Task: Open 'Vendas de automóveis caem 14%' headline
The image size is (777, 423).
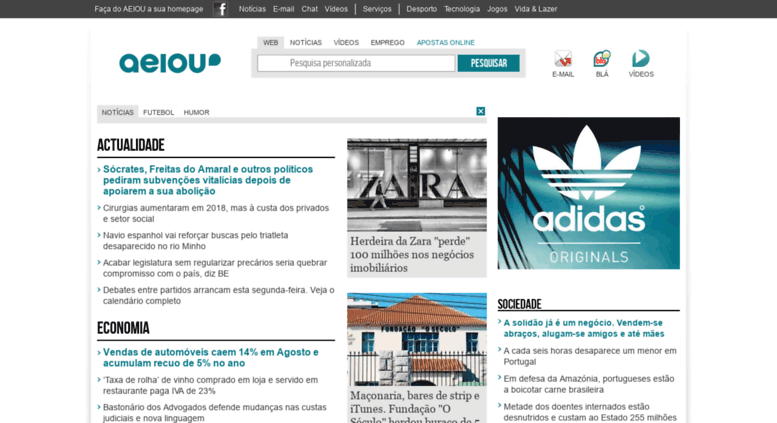Action: [211, 358]
